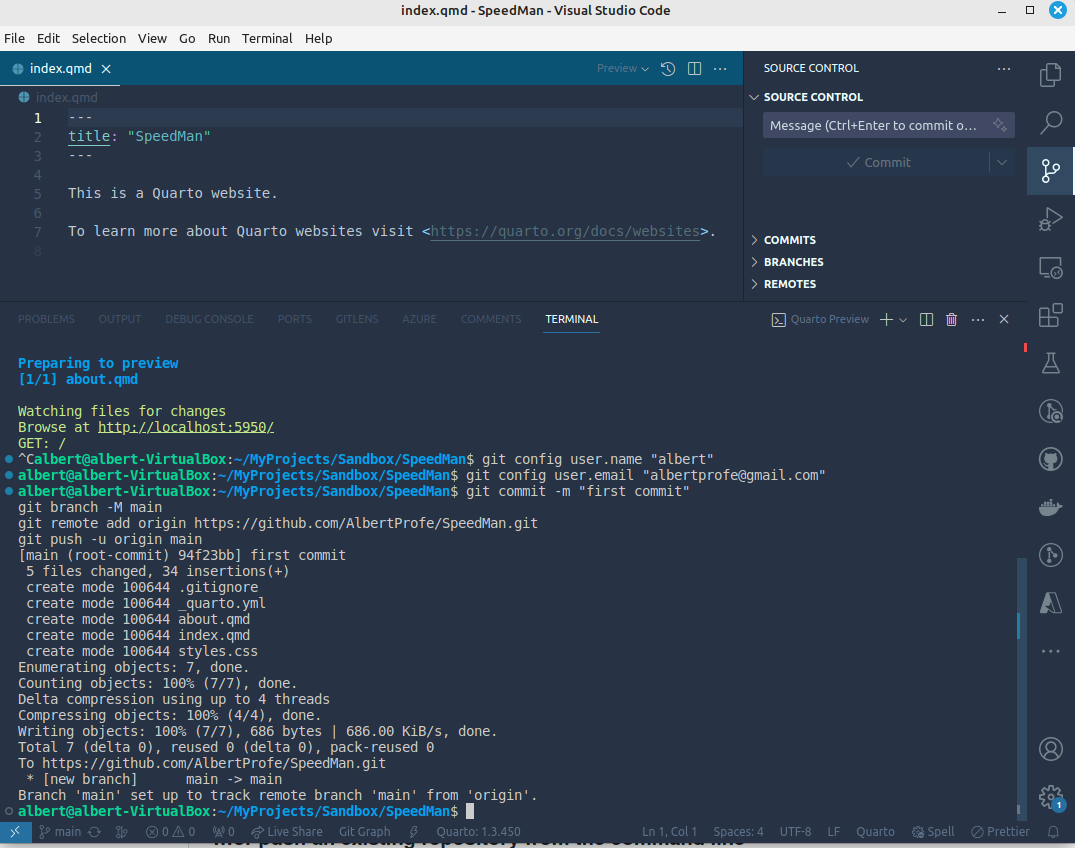
Task: Open the GitLens Inspect icon
Action: (x=1050, y=411)
